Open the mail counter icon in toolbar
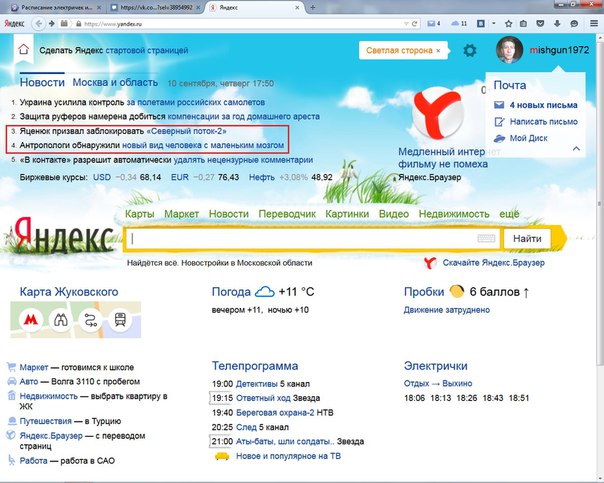 434,23
